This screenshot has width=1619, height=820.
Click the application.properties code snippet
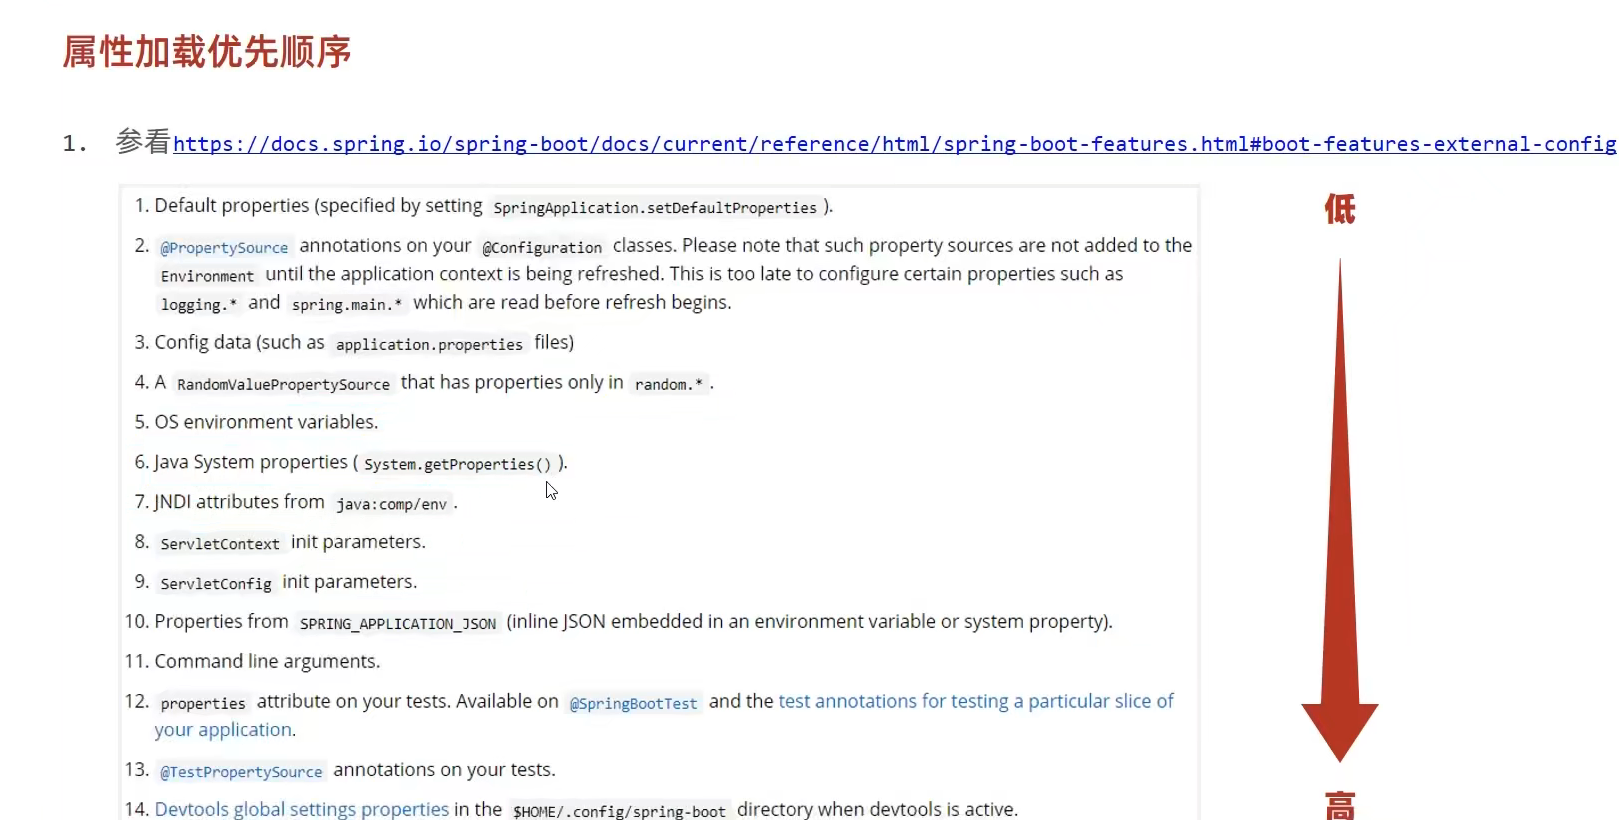click(429, 344)
